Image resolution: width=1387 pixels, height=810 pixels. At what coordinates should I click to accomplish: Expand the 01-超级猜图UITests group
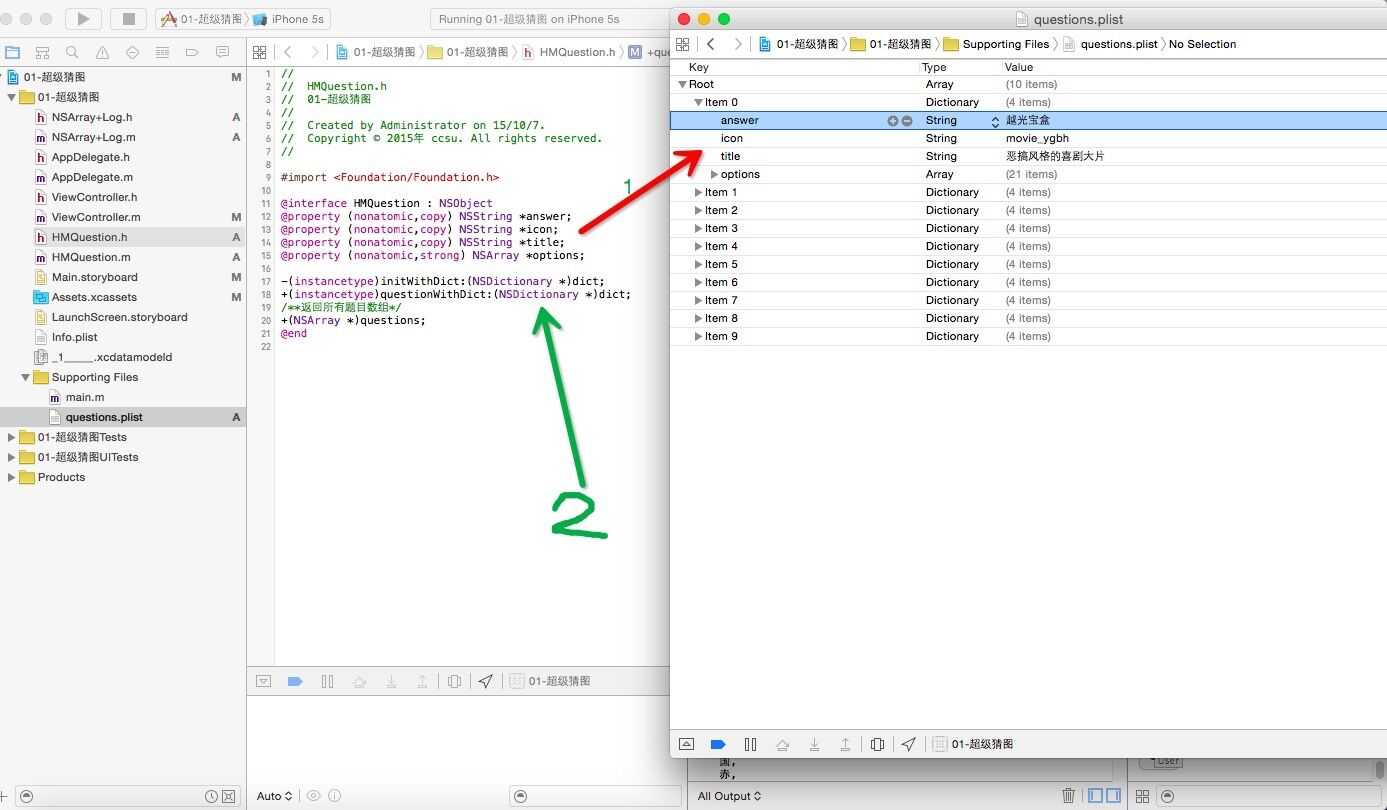[x=12, y=457]
